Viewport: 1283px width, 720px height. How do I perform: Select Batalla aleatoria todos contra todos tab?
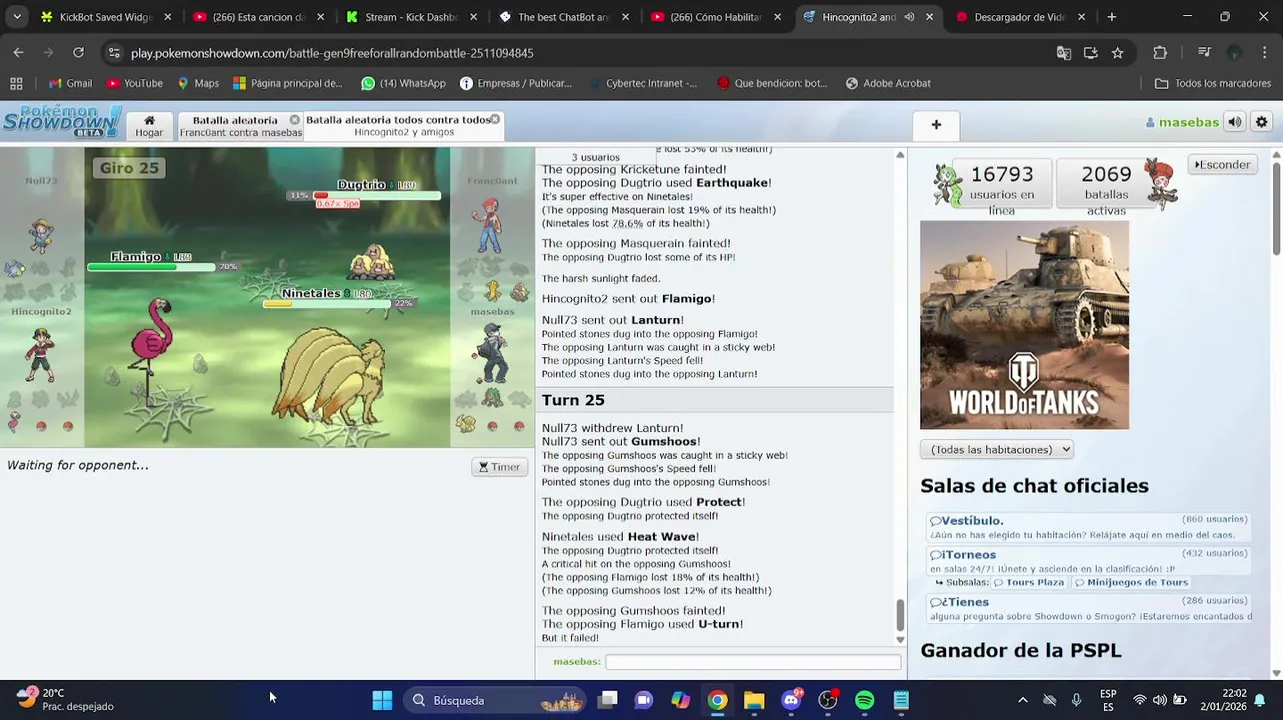(399, 126)
